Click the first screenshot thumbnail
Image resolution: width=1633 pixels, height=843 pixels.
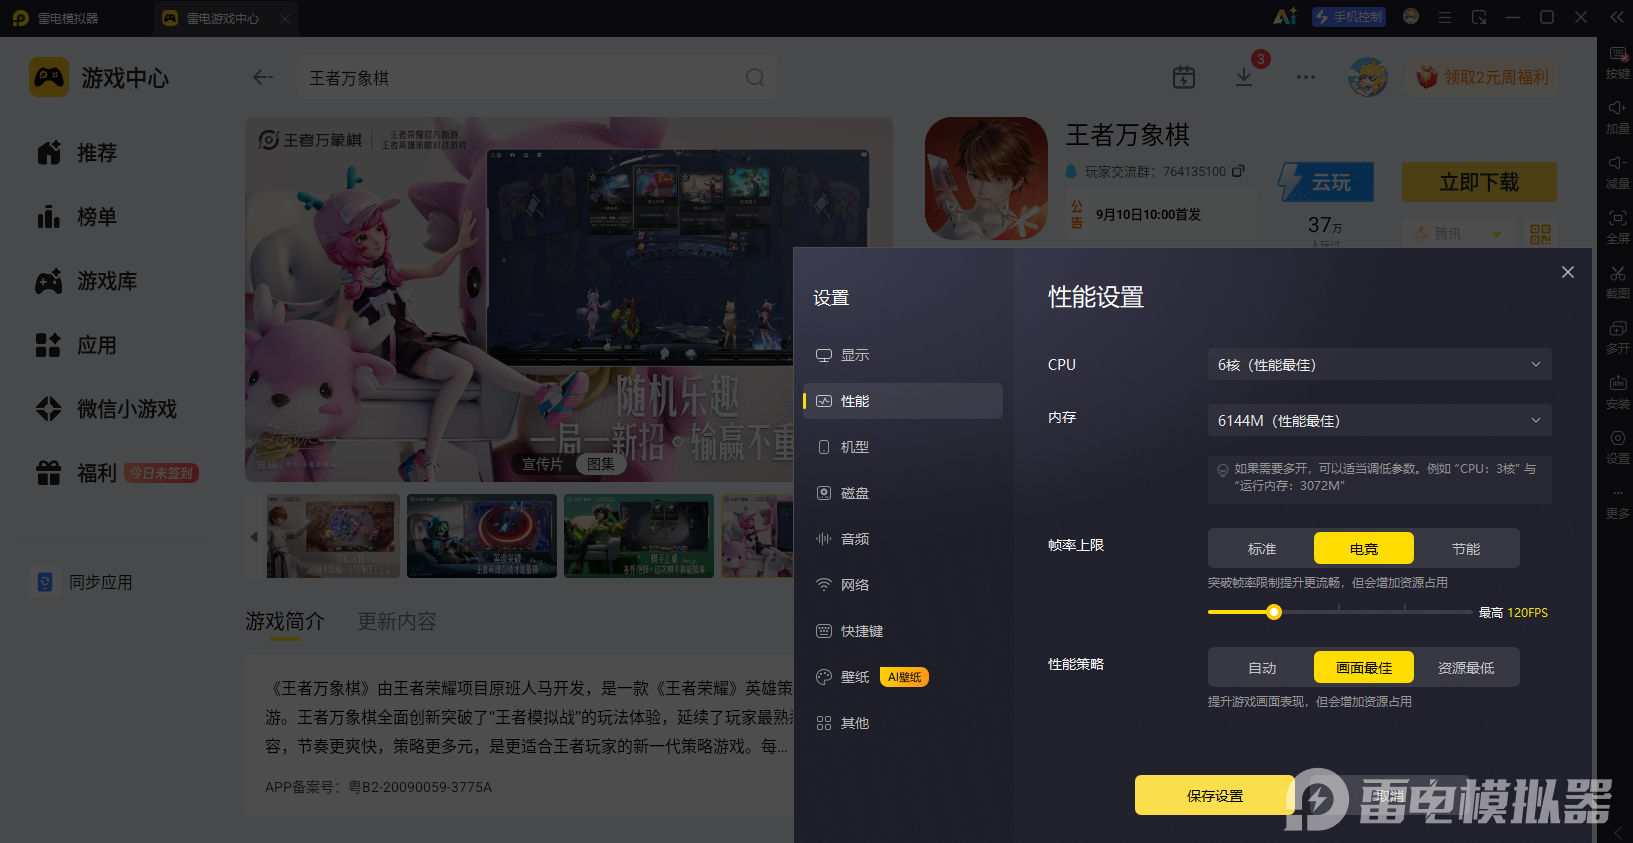333,536
